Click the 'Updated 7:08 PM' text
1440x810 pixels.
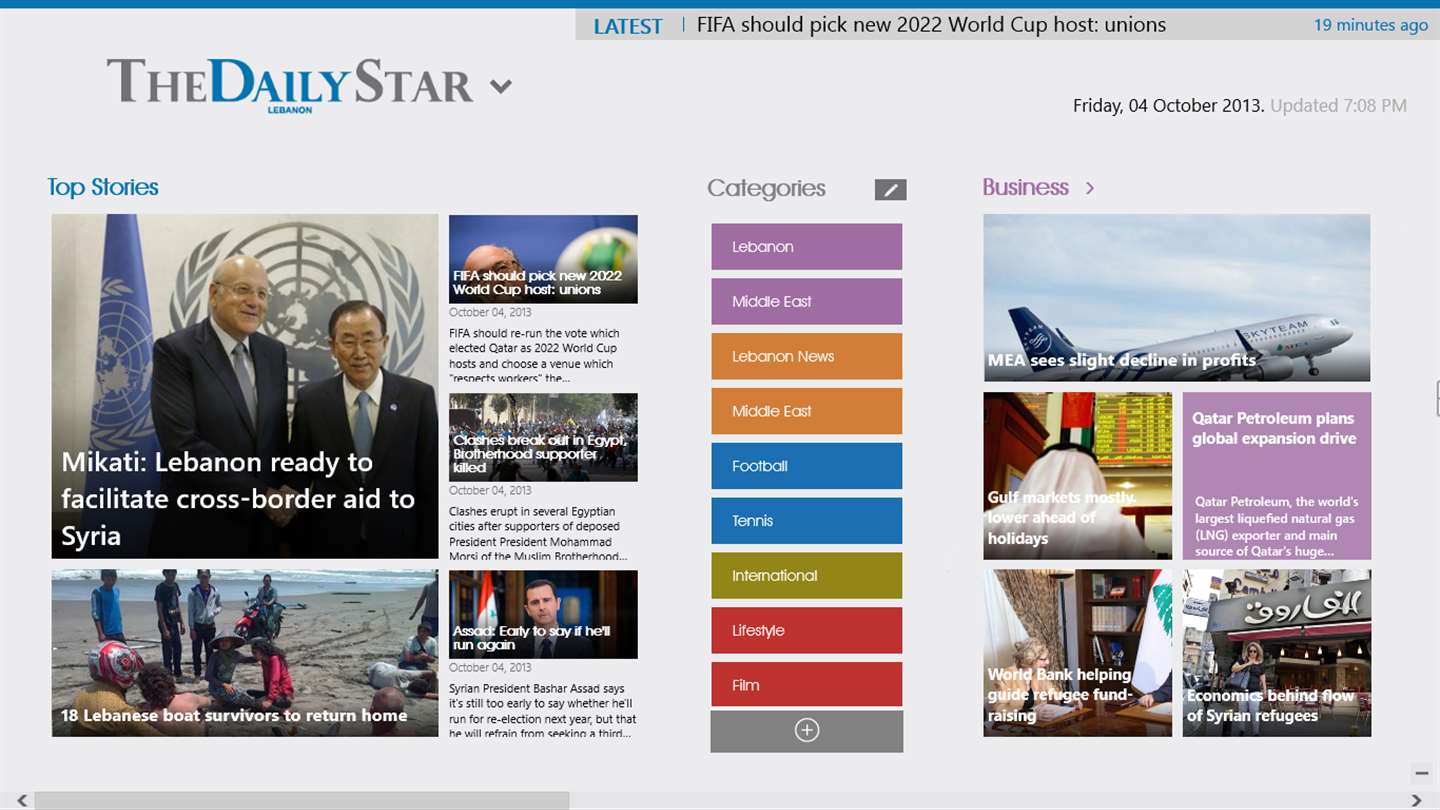coord(1339,105)
